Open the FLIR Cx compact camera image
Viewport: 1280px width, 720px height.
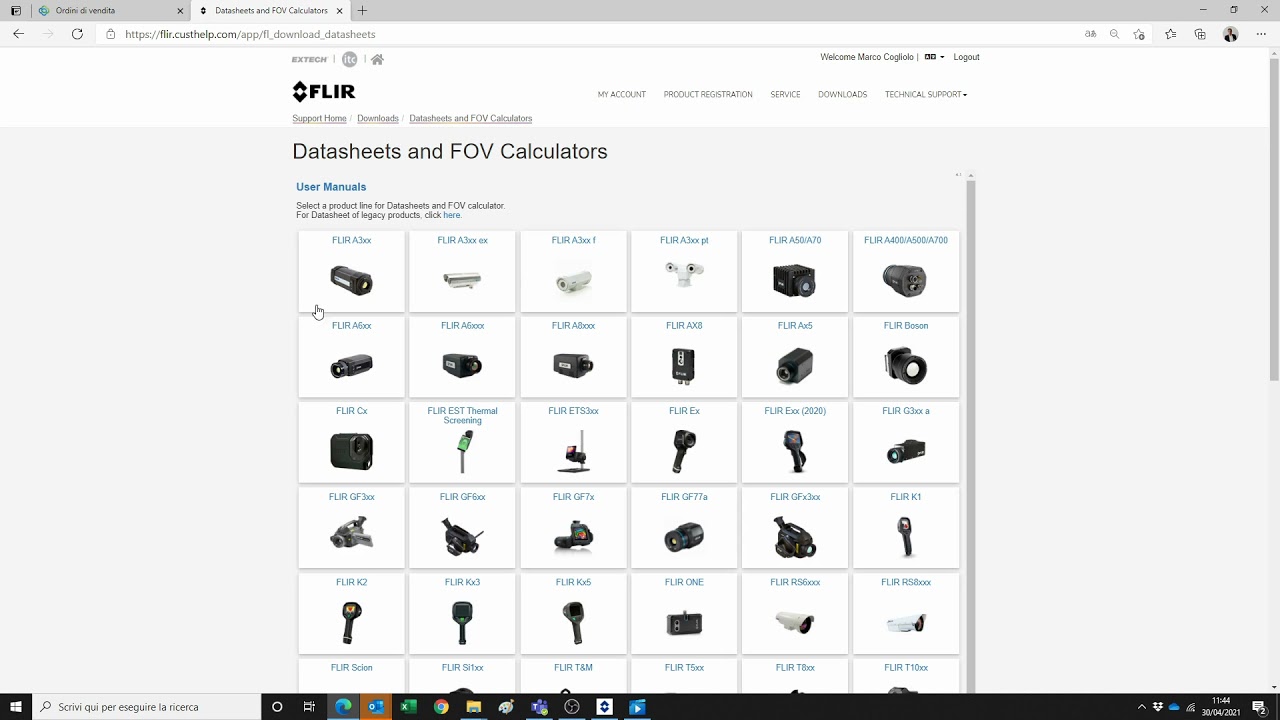[x=351, y=452]
